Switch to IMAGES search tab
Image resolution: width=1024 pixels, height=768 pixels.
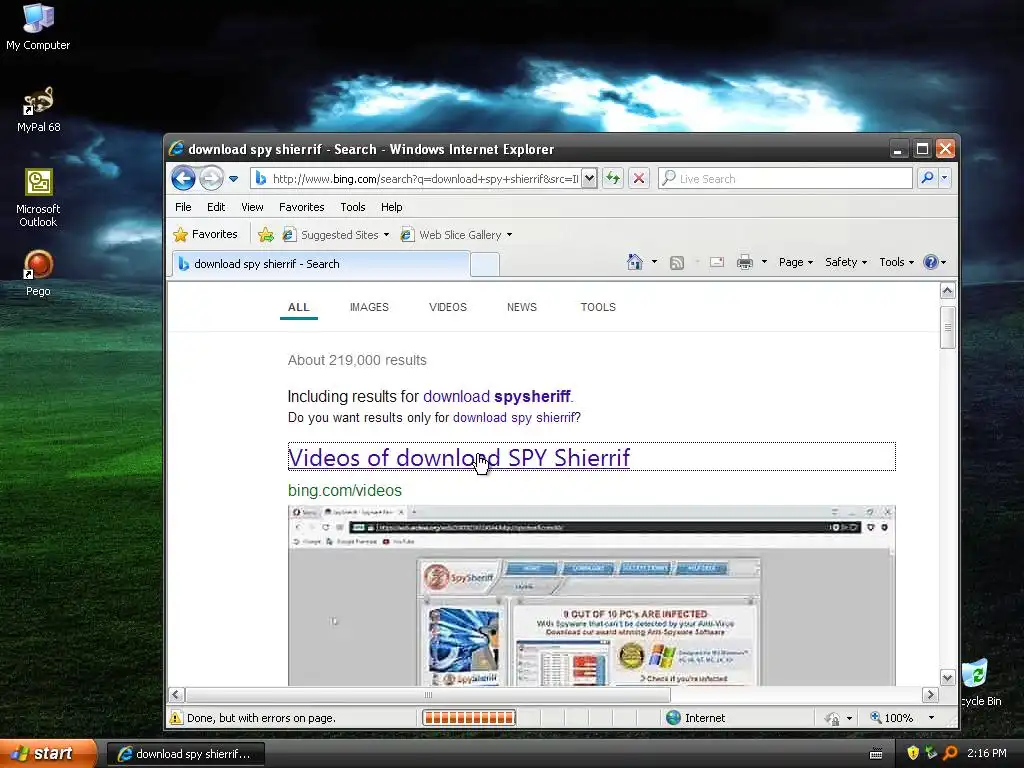(369, 307)
